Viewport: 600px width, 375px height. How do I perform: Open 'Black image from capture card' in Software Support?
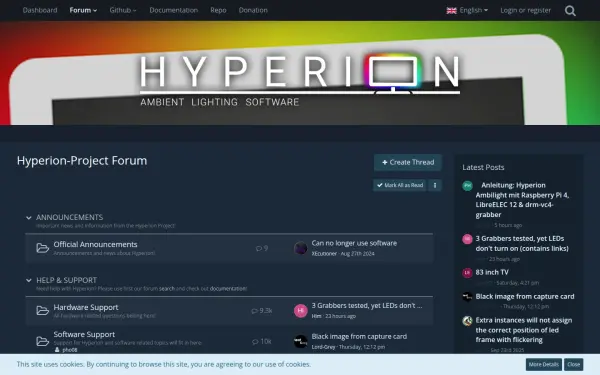click(359, 337)
